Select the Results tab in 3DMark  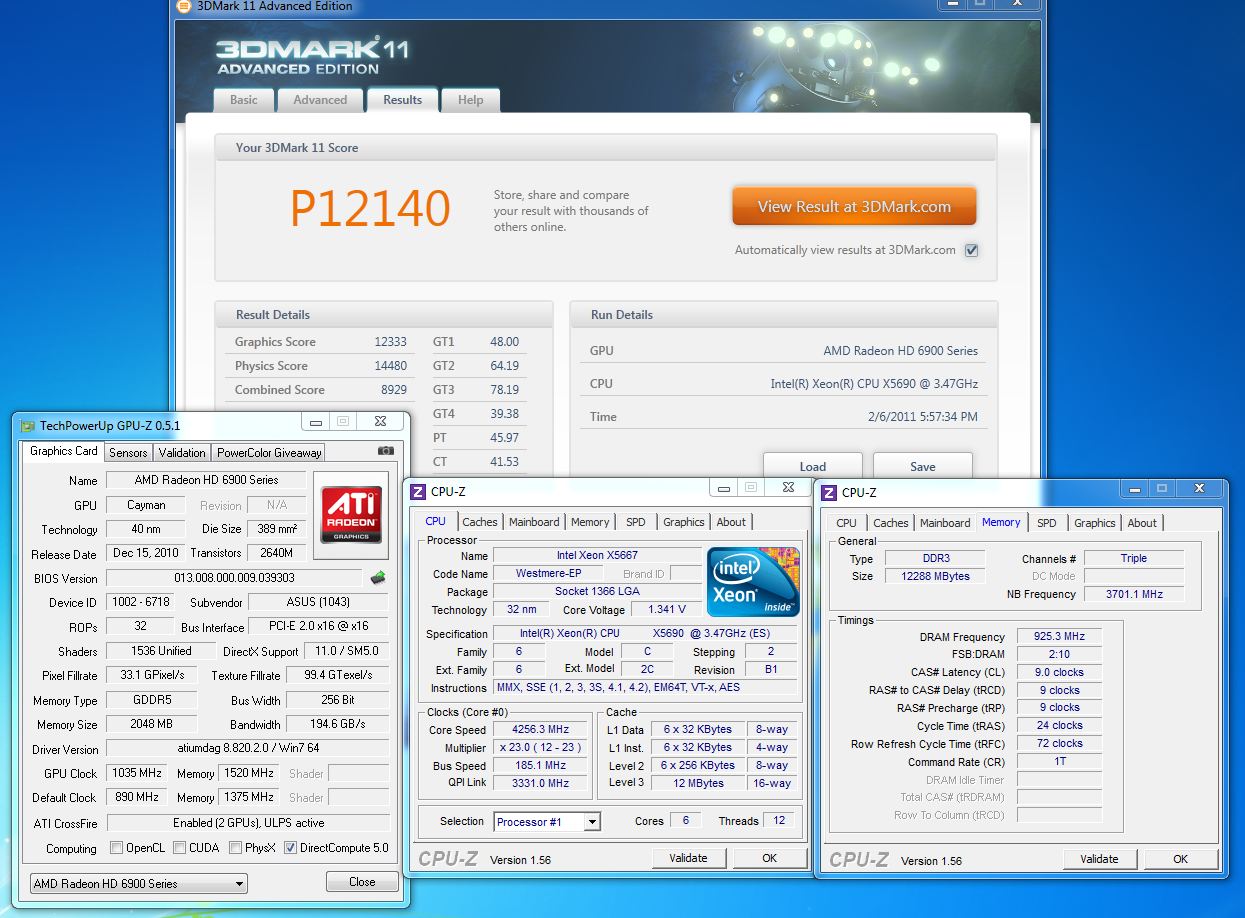click(403, 100)
